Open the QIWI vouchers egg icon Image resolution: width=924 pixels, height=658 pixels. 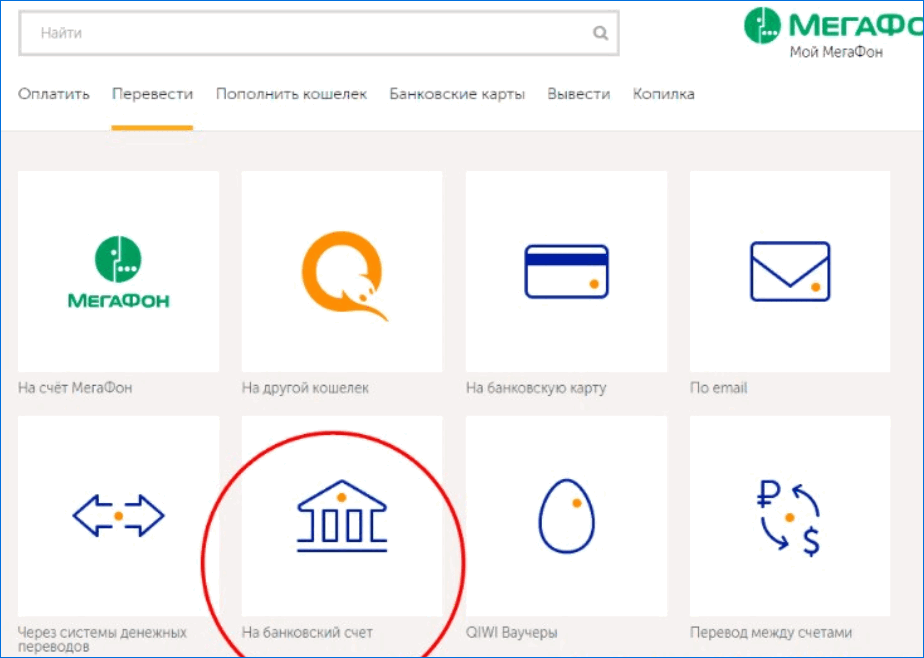point(566,516)
